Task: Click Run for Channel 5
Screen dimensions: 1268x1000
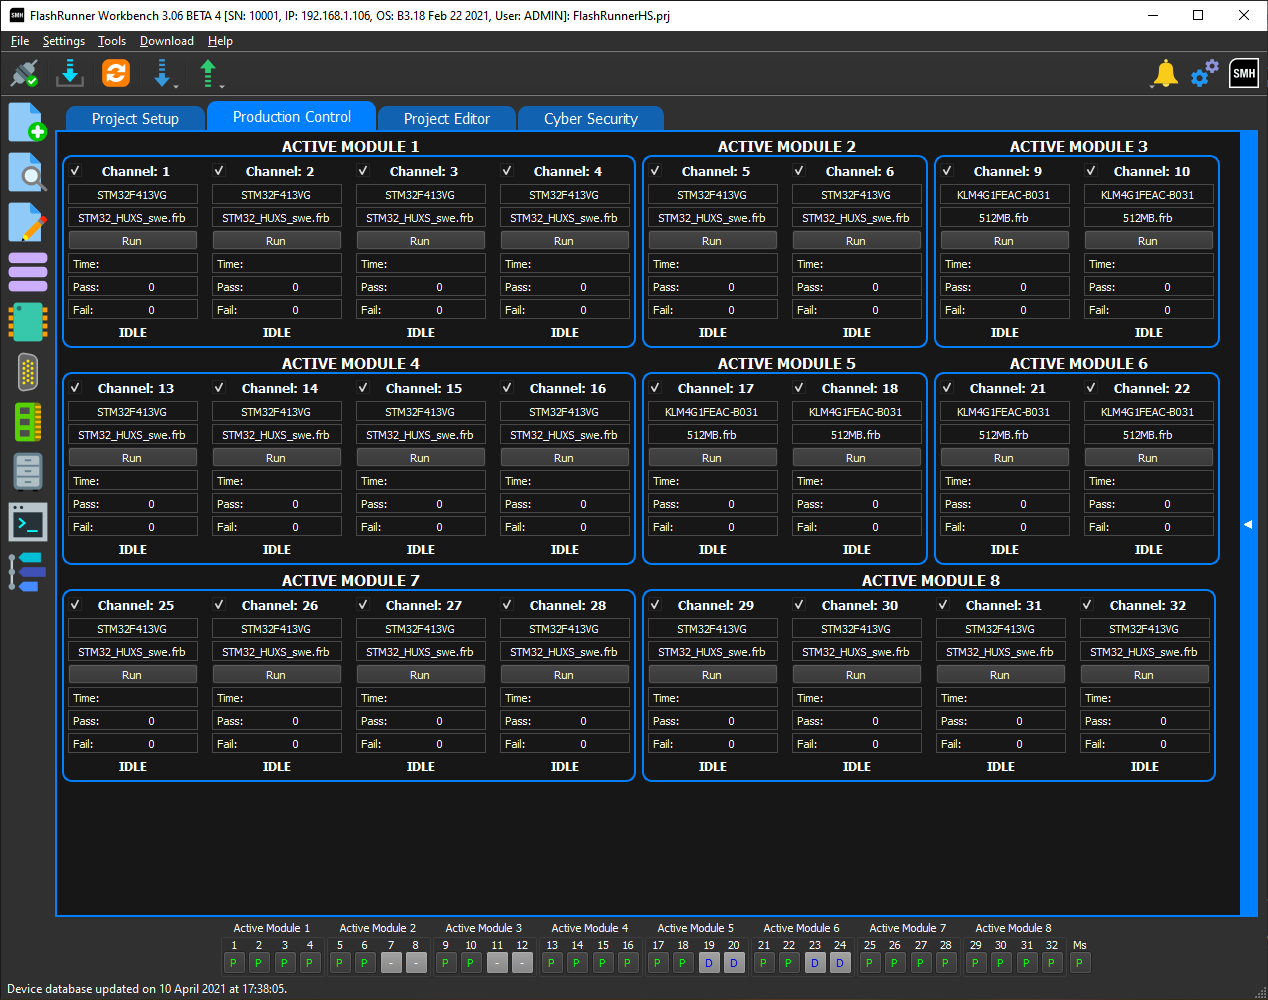Action: 712,241
